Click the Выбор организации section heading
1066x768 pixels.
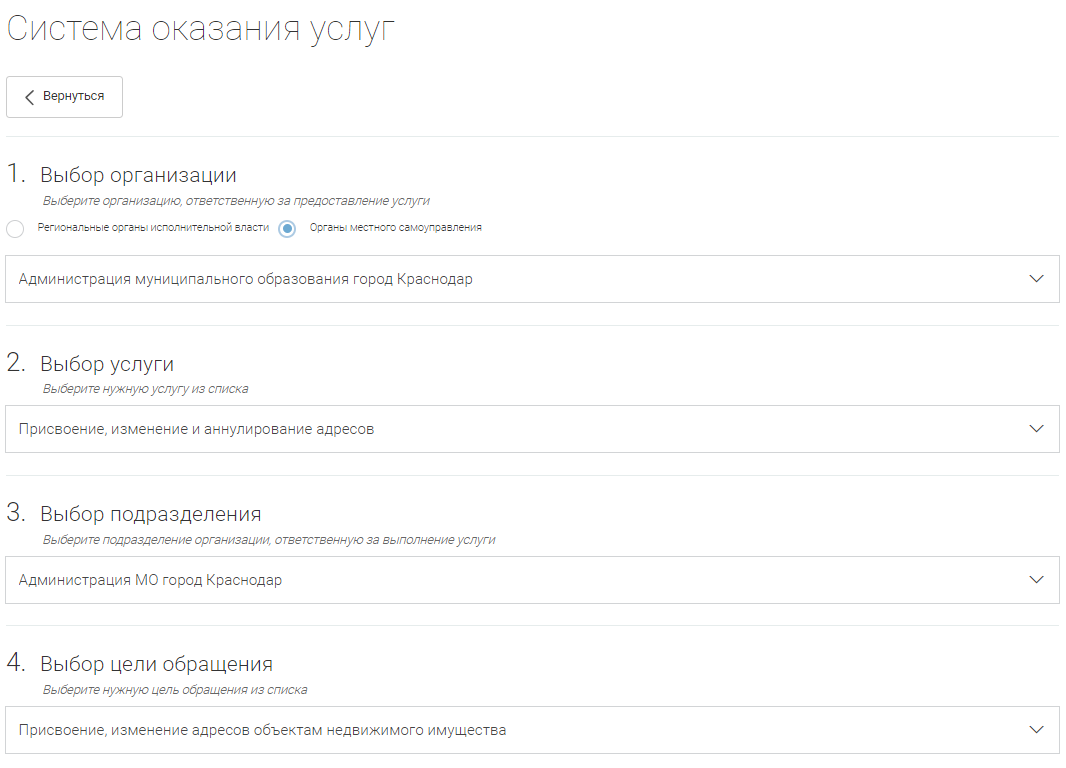point(138,175)
